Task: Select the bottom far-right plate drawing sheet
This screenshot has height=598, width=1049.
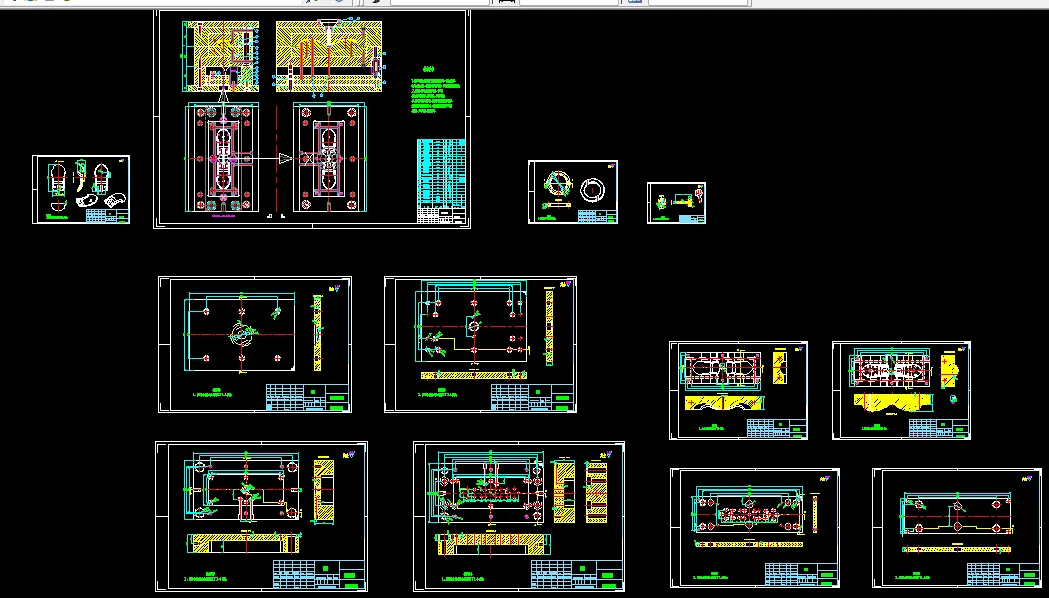Action: 957,528
